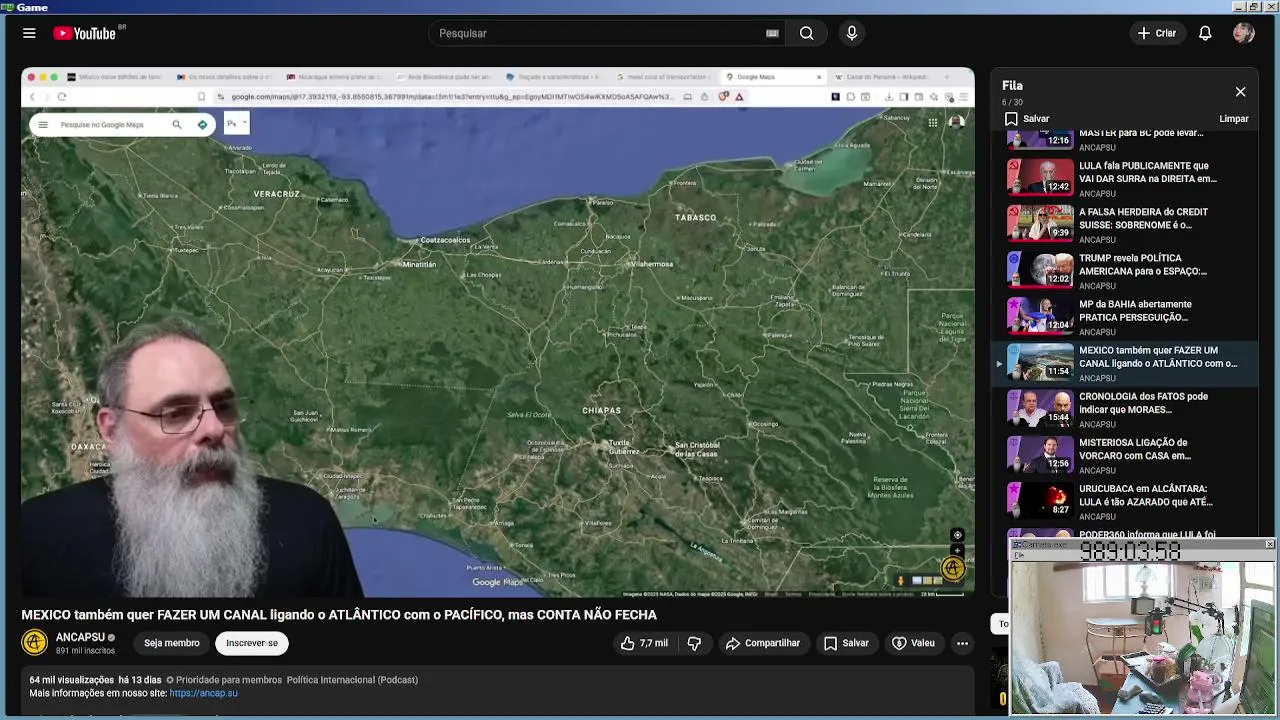The height and width of the screenshot is (720, 1280).
Task: Open the ANCAPSU channel avatar
Action: [x=34, y=642]
